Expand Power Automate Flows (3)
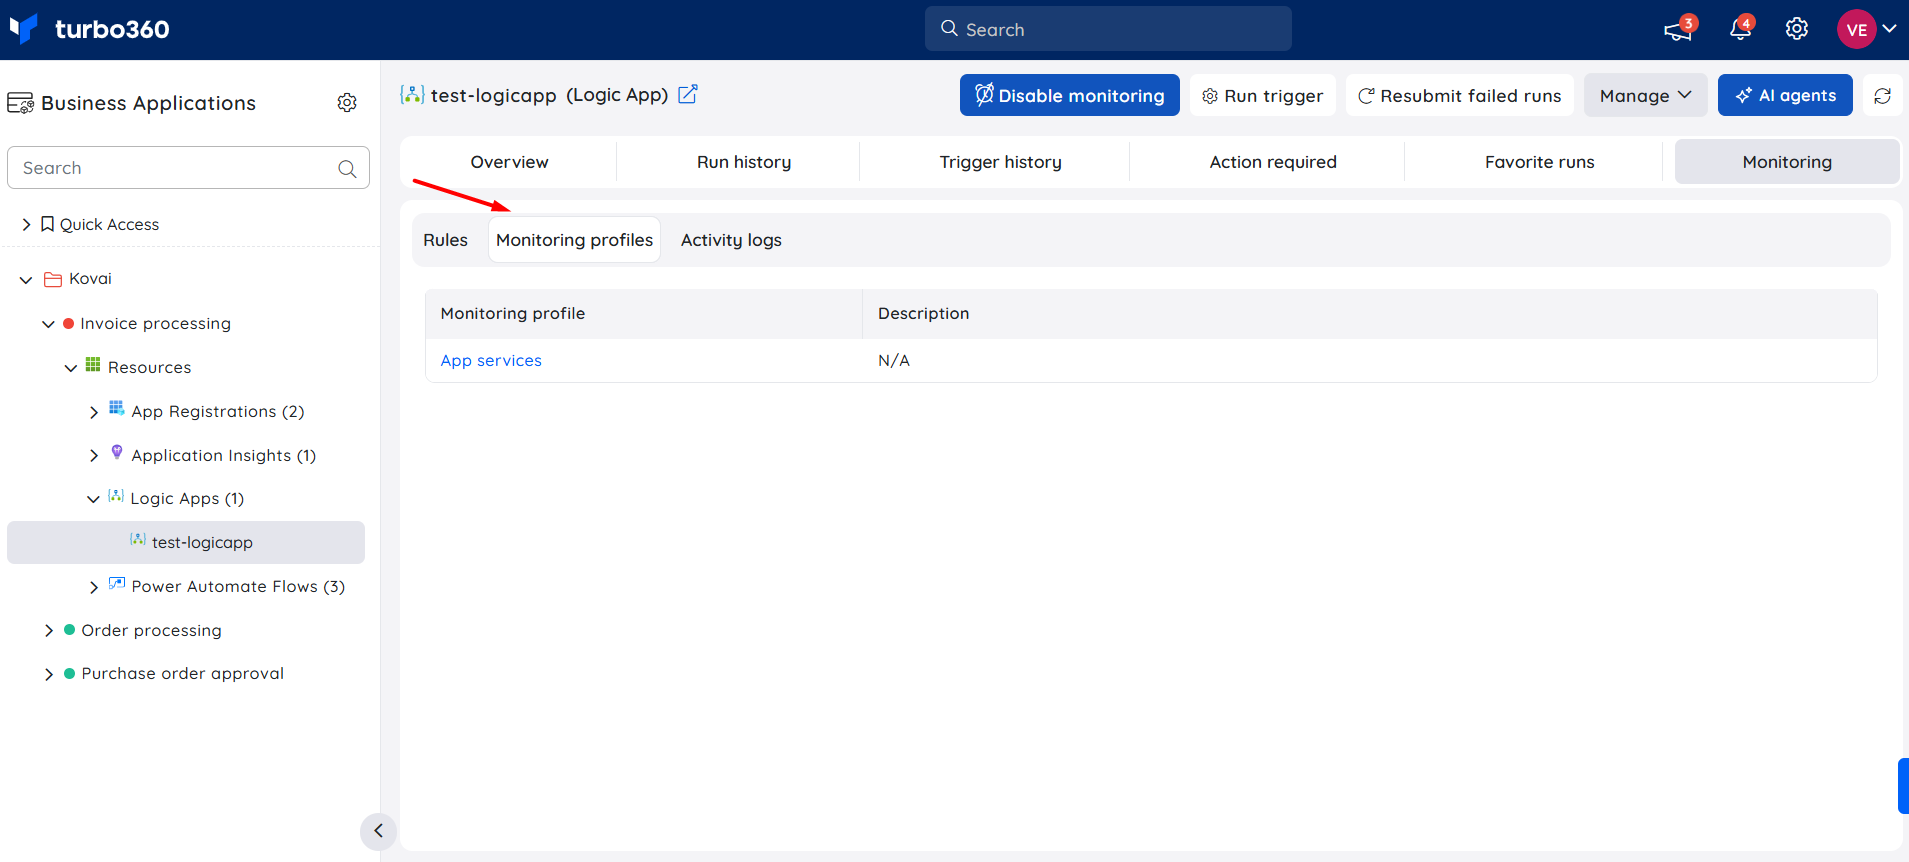This screenshot has height=862, width=1909. click(x=94, y=587)
